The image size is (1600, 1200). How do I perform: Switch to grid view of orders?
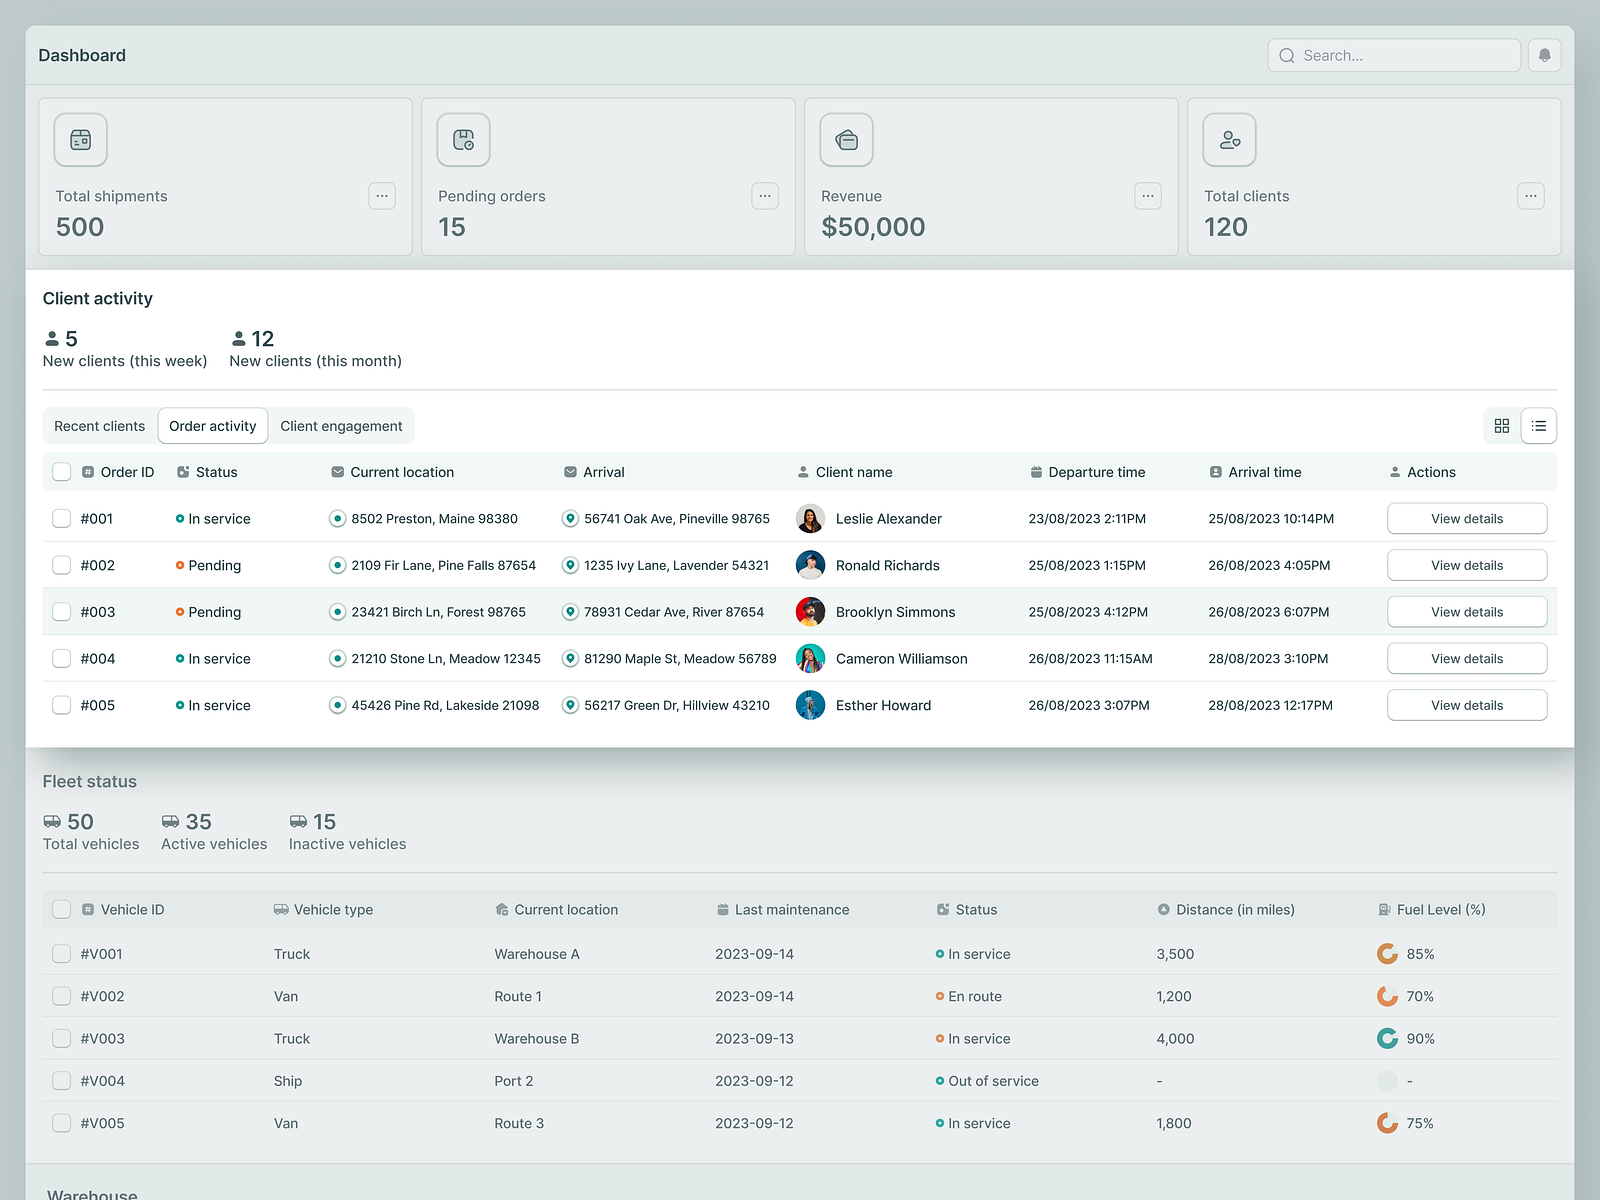coord(1501,425)
